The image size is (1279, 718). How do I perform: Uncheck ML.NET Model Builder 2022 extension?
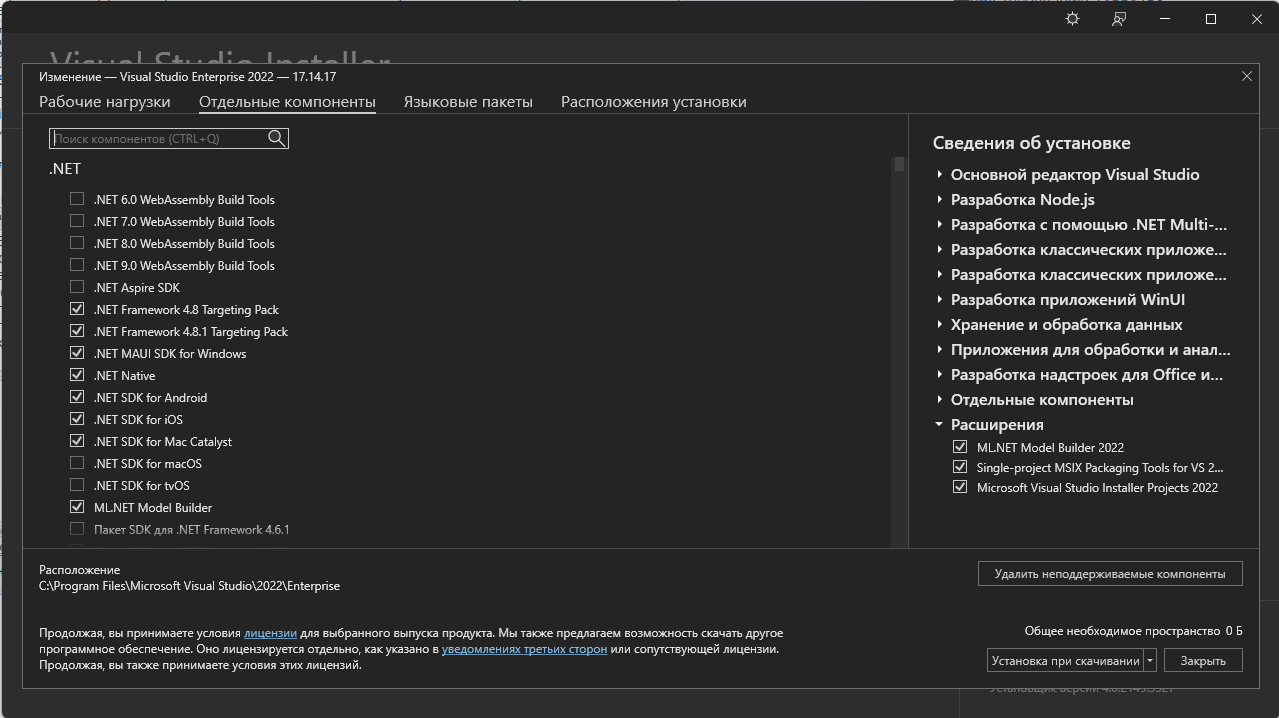pyautogui.click(x=960, y=447)
